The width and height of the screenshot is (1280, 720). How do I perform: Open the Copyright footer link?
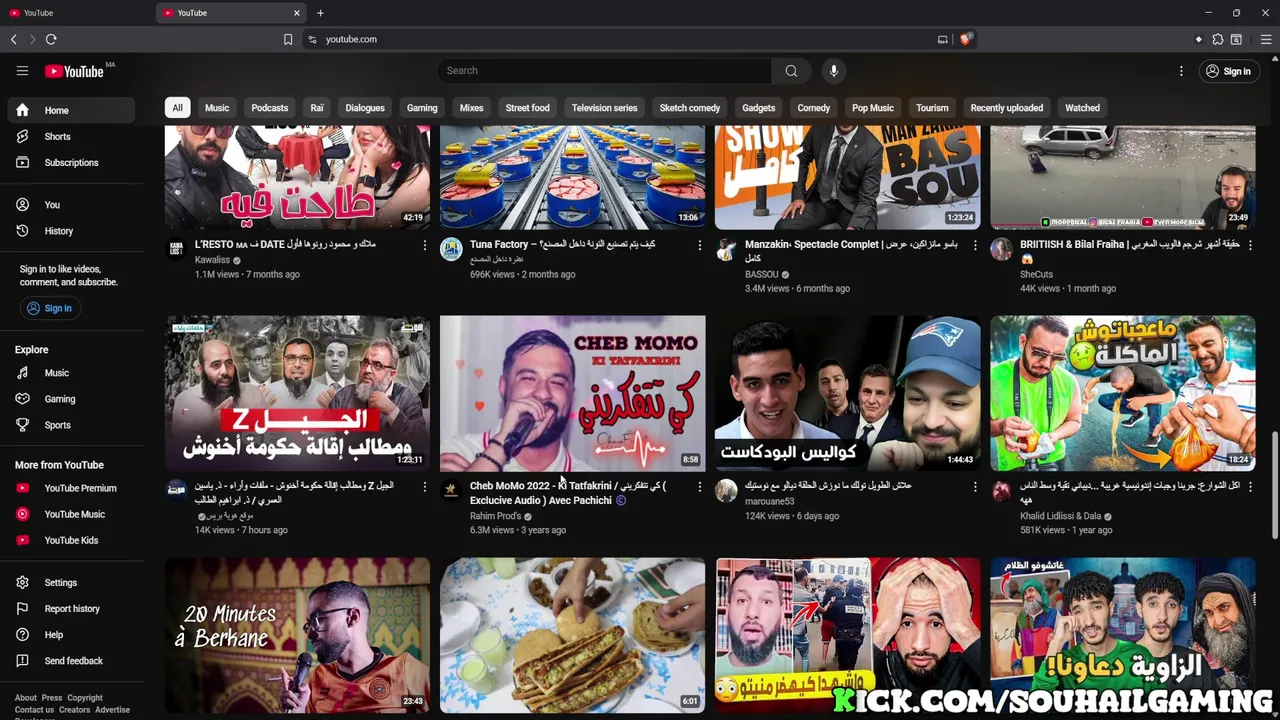[85, 698]
